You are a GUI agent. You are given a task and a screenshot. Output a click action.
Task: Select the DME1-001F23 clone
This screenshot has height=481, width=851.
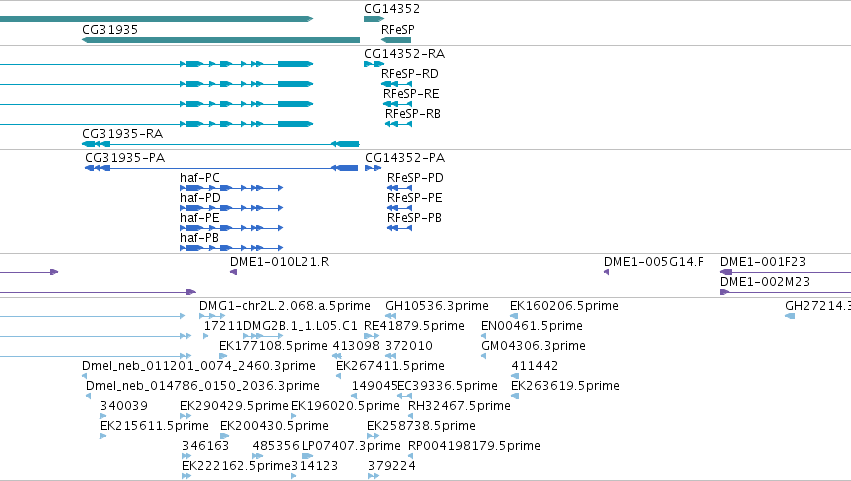coord(785,272)
